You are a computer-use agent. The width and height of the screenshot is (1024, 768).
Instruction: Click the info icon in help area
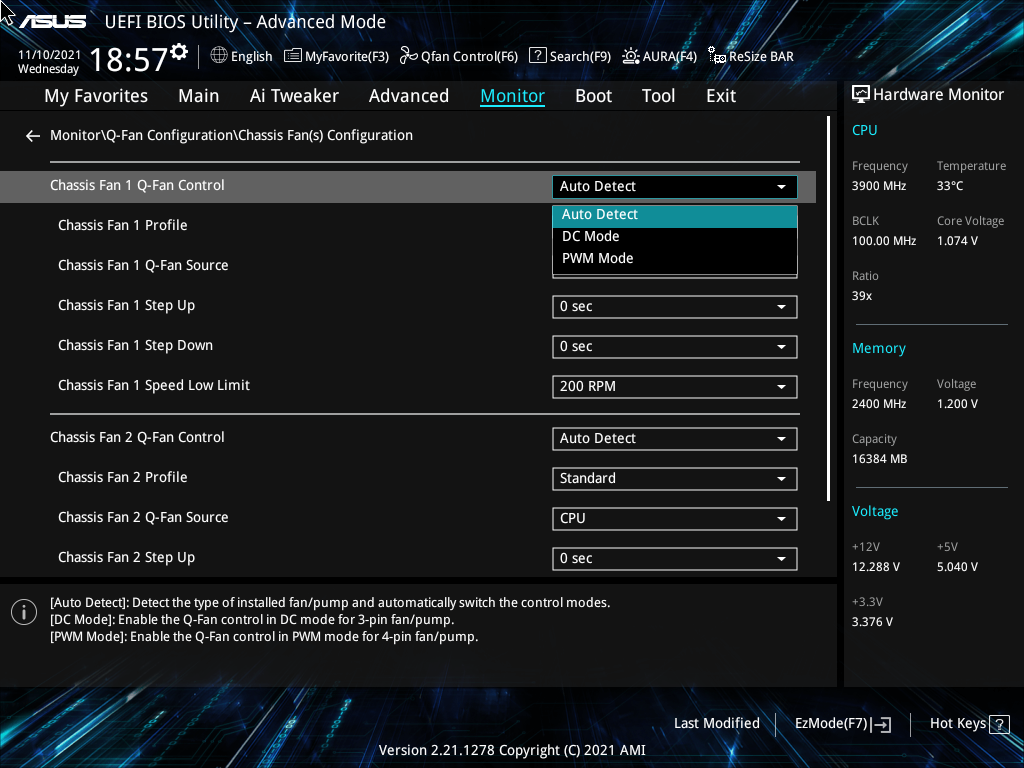24,612
